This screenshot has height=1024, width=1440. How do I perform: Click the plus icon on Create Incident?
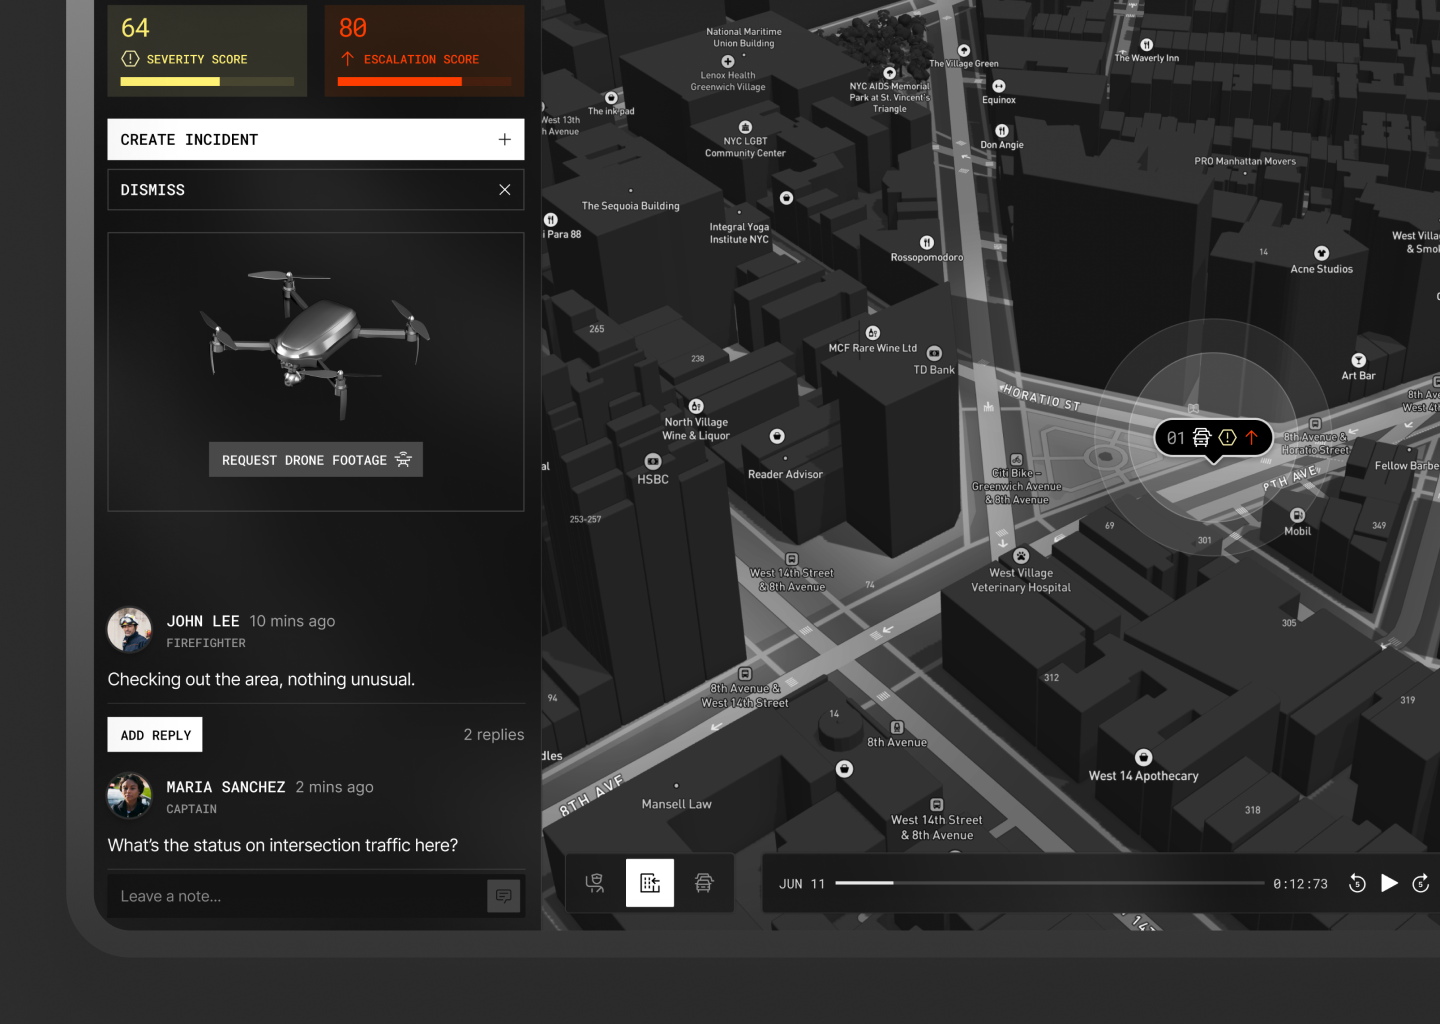pyautogui.click(x=504, y=140)
